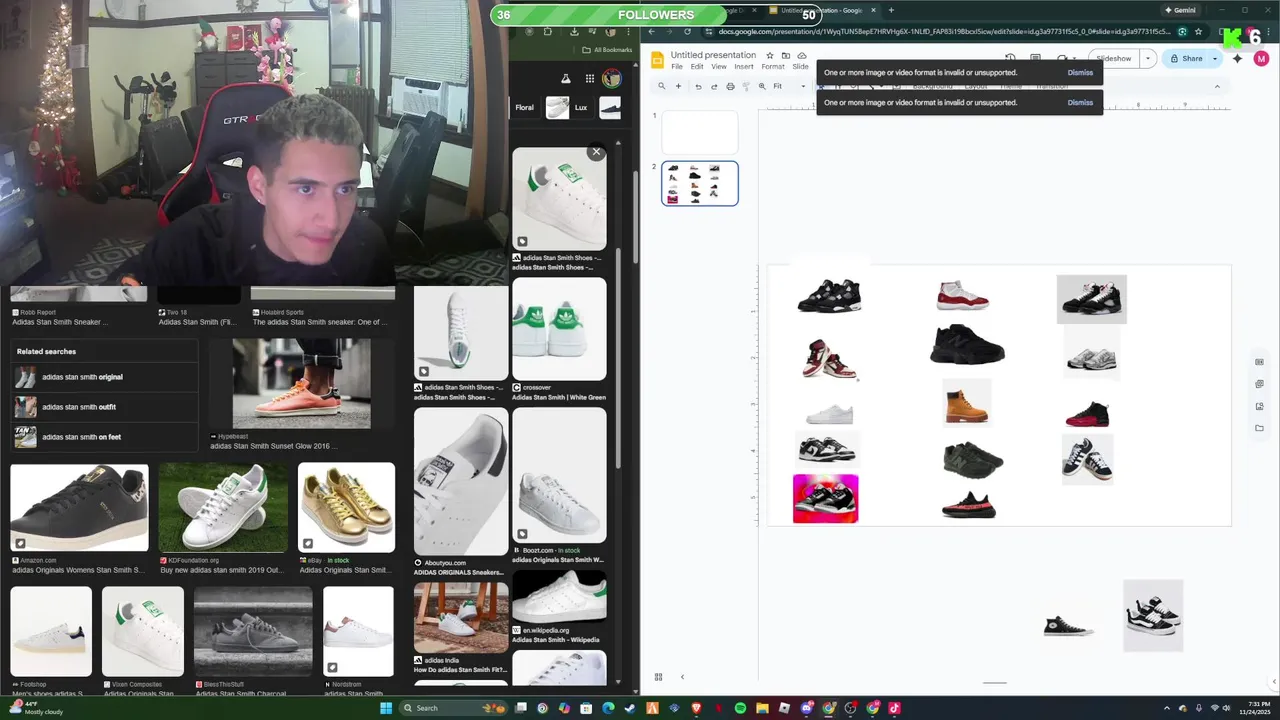Open Microsoft Edge from the taskbar
The image size is (1280, 720).
coord(608,708)
